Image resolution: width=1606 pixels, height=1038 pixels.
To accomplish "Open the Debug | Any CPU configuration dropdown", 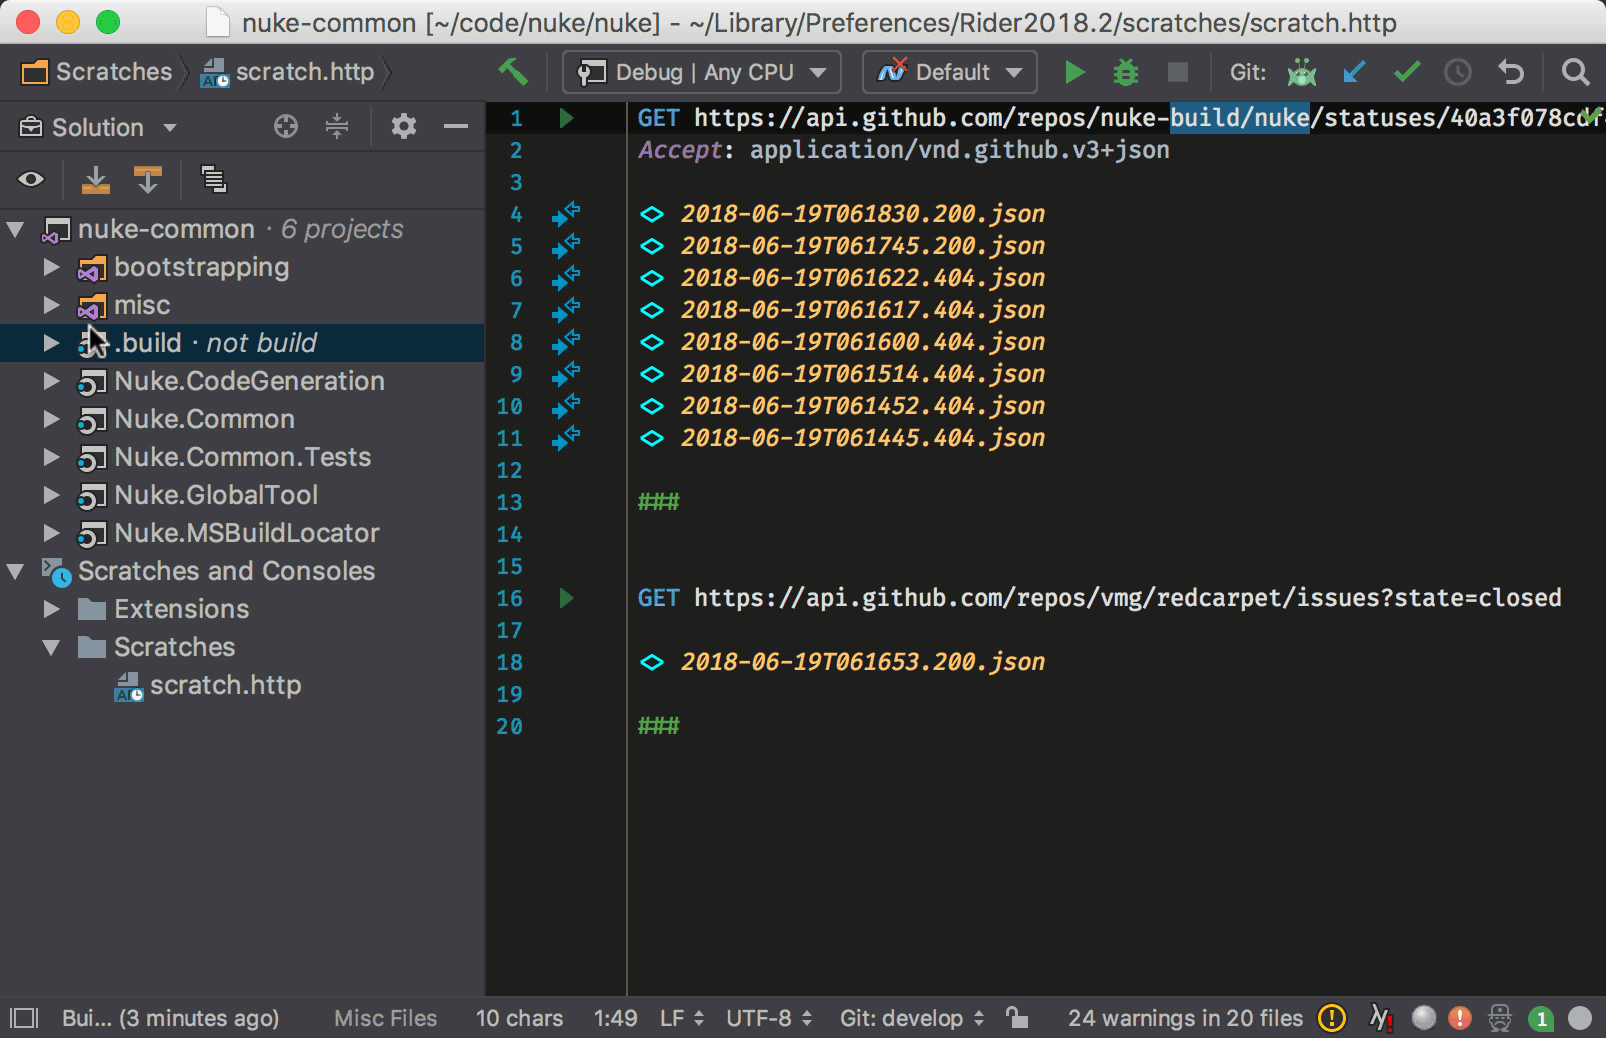I will [700, 71].
